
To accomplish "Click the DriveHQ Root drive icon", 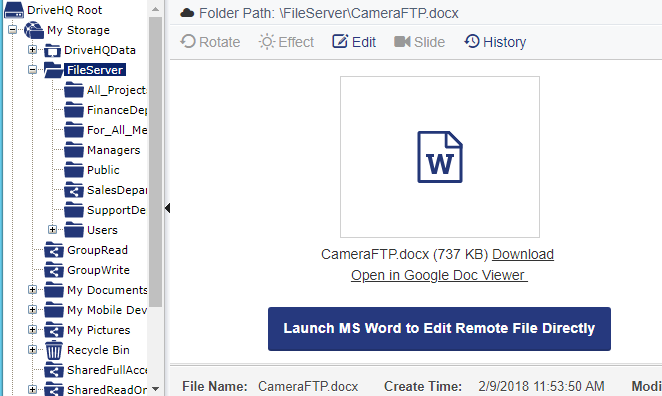I will tap(14, 10).
